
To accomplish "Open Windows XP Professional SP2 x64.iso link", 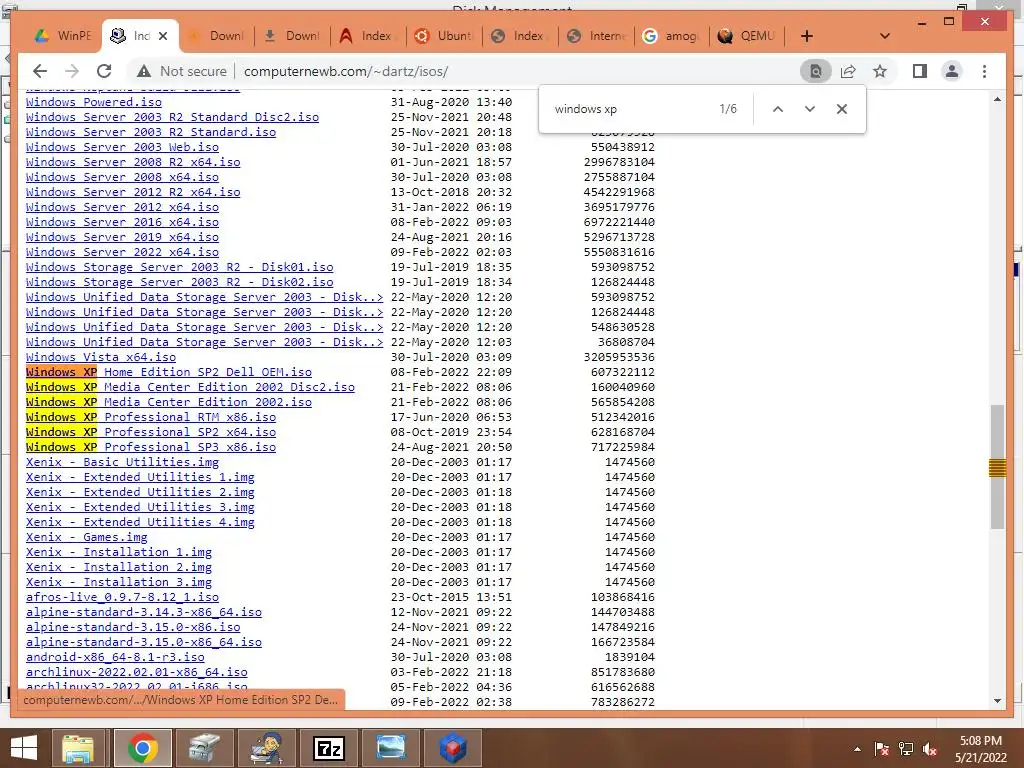I will coord(151,432).
